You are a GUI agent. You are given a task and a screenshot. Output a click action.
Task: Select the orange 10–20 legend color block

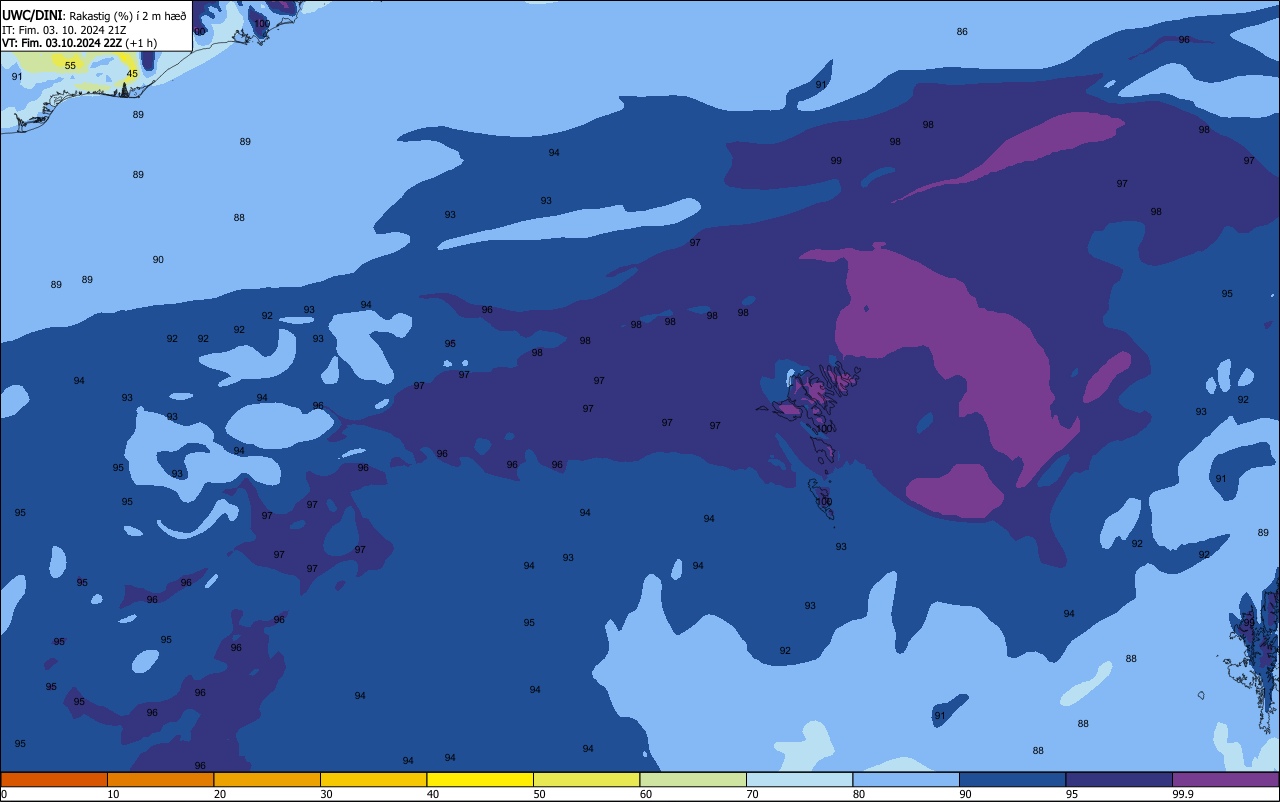click(160, 779)
